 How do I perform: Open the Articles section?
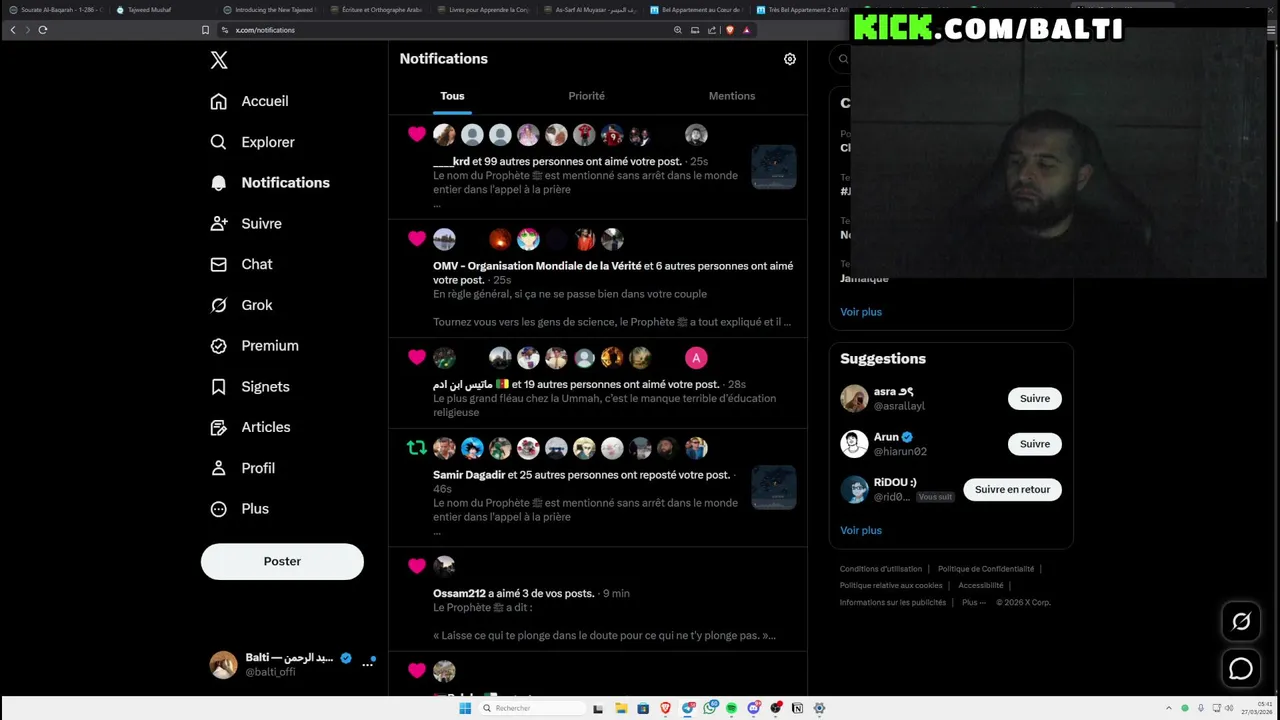(251, 427)
